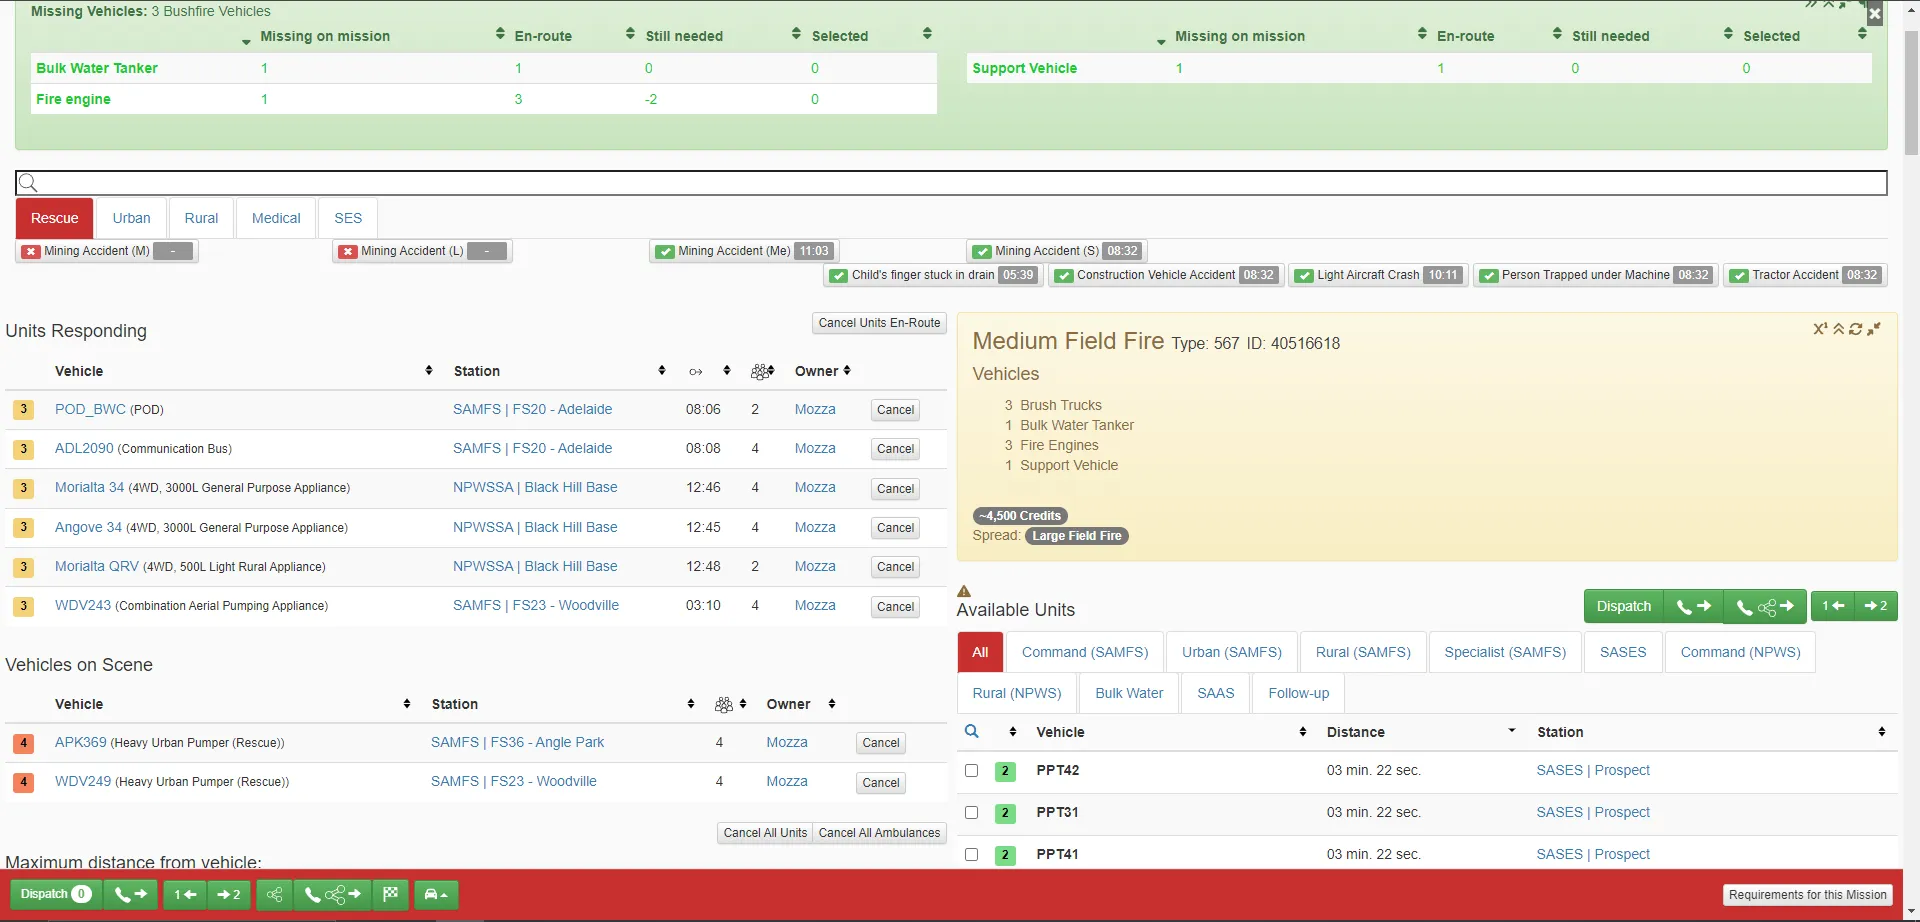Collapse the mission panel with the double chevron
Screen dimensions: 1920x922
click(1838, 329)
